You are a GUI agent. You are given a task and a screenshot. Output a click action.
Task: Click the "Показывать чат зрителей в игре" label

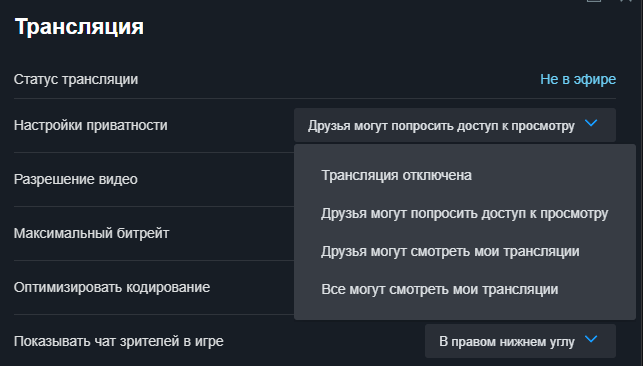coord(119,341)
